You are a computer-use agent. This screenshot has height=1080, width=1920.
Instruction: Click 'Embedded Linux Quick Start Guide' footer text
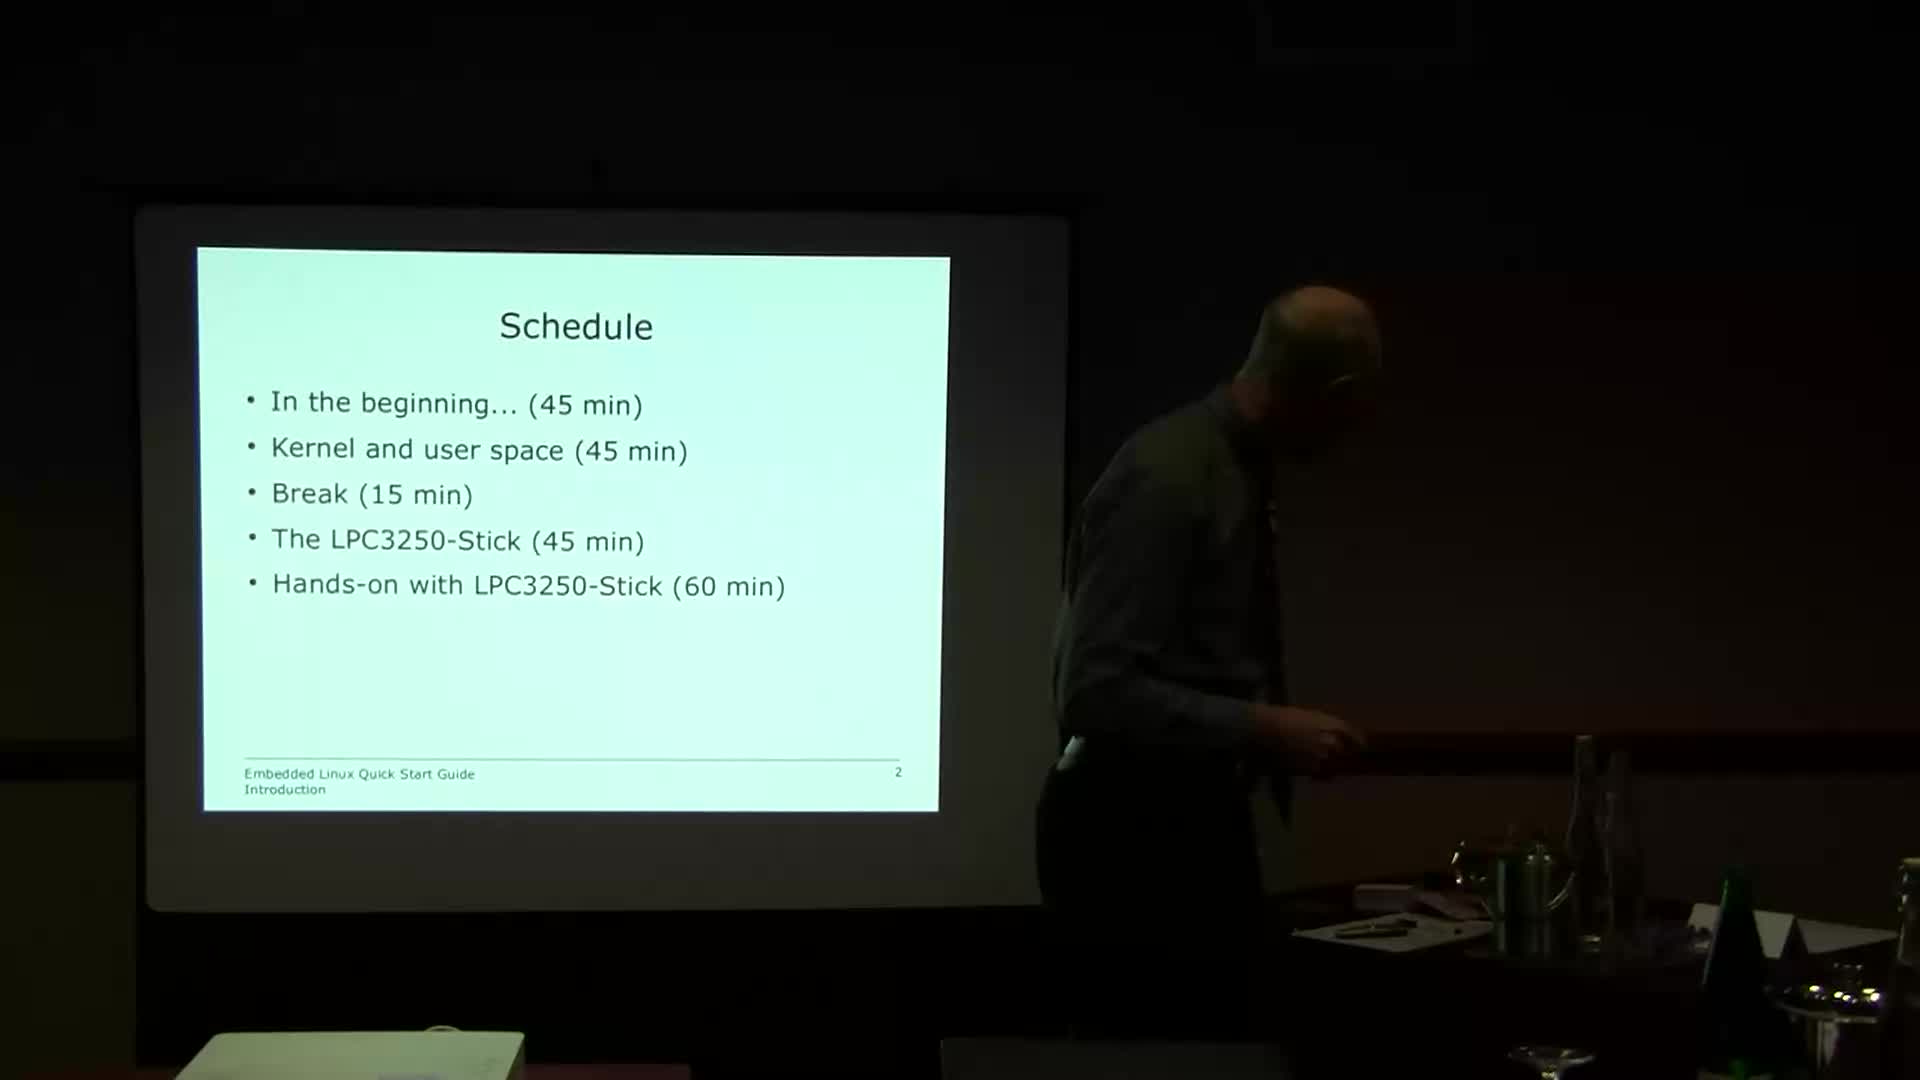(359, 774)
